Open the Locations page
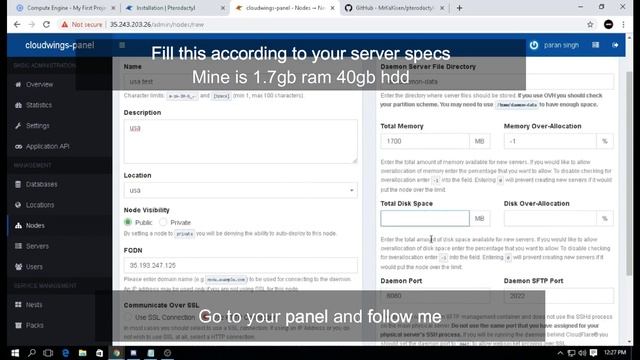Screen dimensions: 640x360 pyautogui.click(x=40, y=205)
